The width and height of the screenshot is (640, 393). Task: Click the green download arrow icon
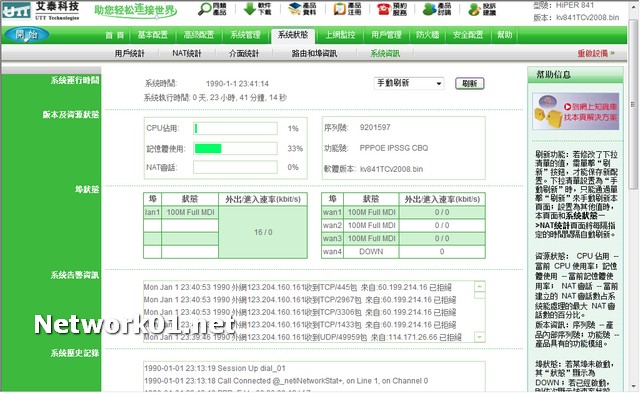point(249,9)
